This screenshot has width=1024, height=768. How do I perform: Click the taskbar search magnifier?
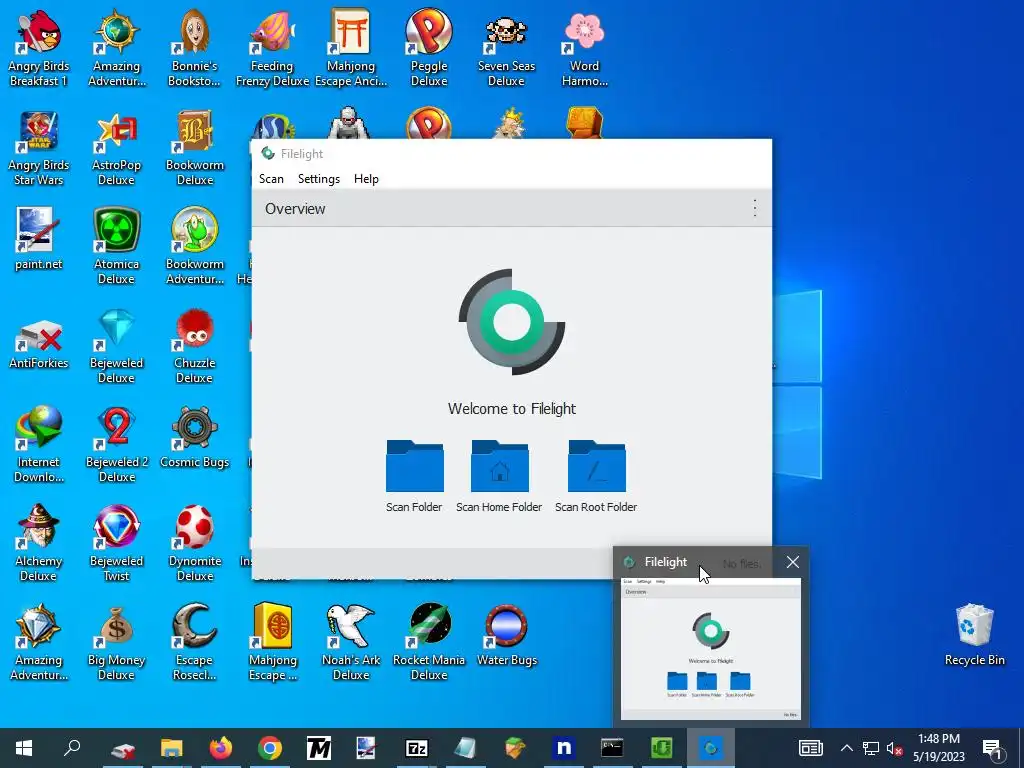71,748
